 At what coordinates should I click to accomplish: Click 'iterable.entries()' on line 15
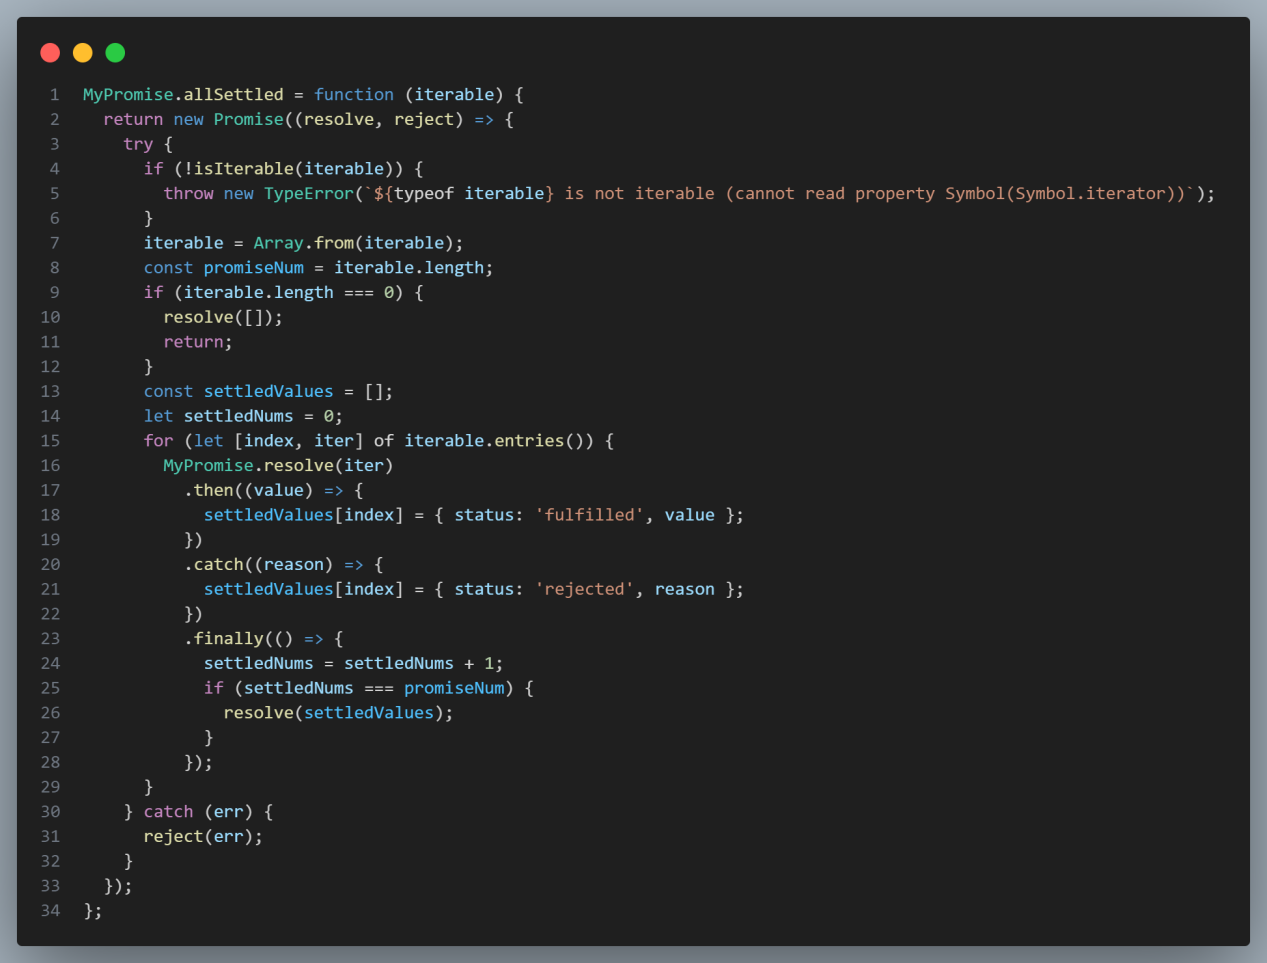pyautogui.click(x=499, y=441)
